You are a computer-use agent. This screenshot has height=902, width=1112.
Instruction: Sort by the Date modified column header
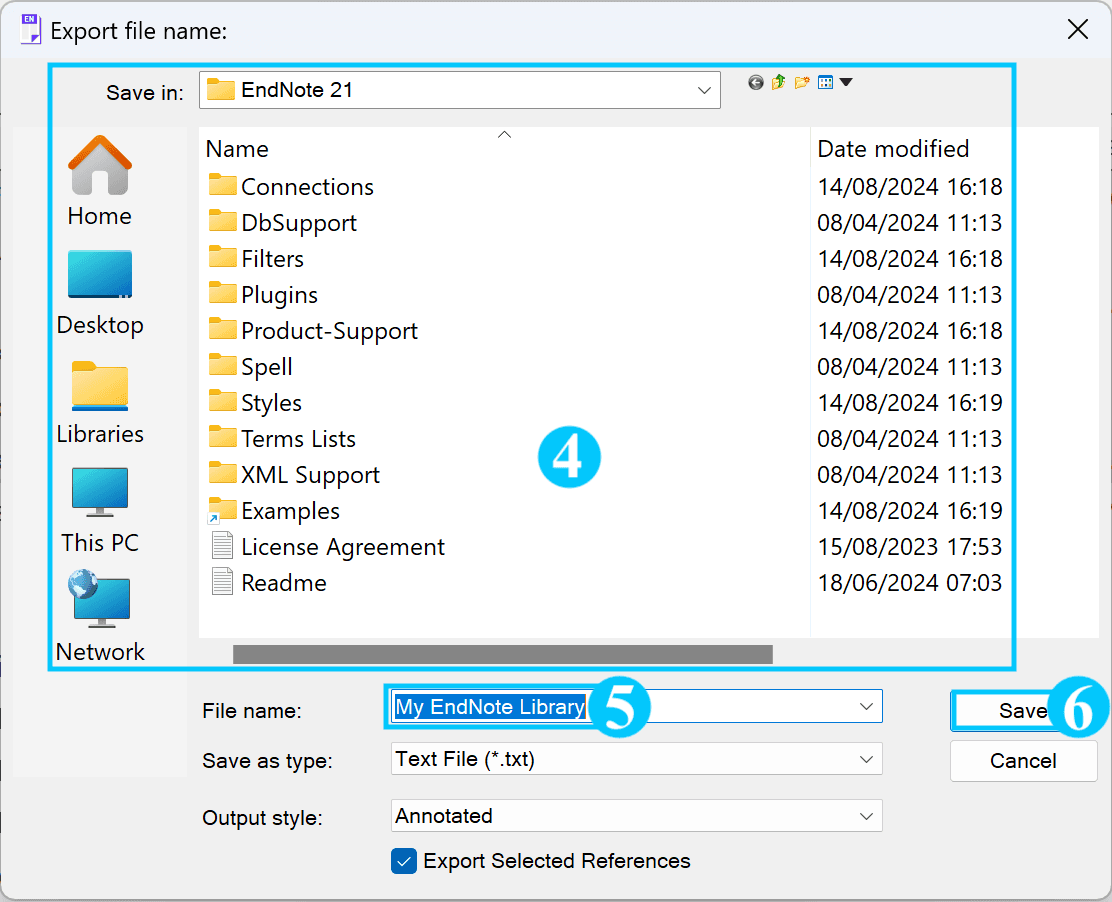pyautogui.click(x=893, y=149)
